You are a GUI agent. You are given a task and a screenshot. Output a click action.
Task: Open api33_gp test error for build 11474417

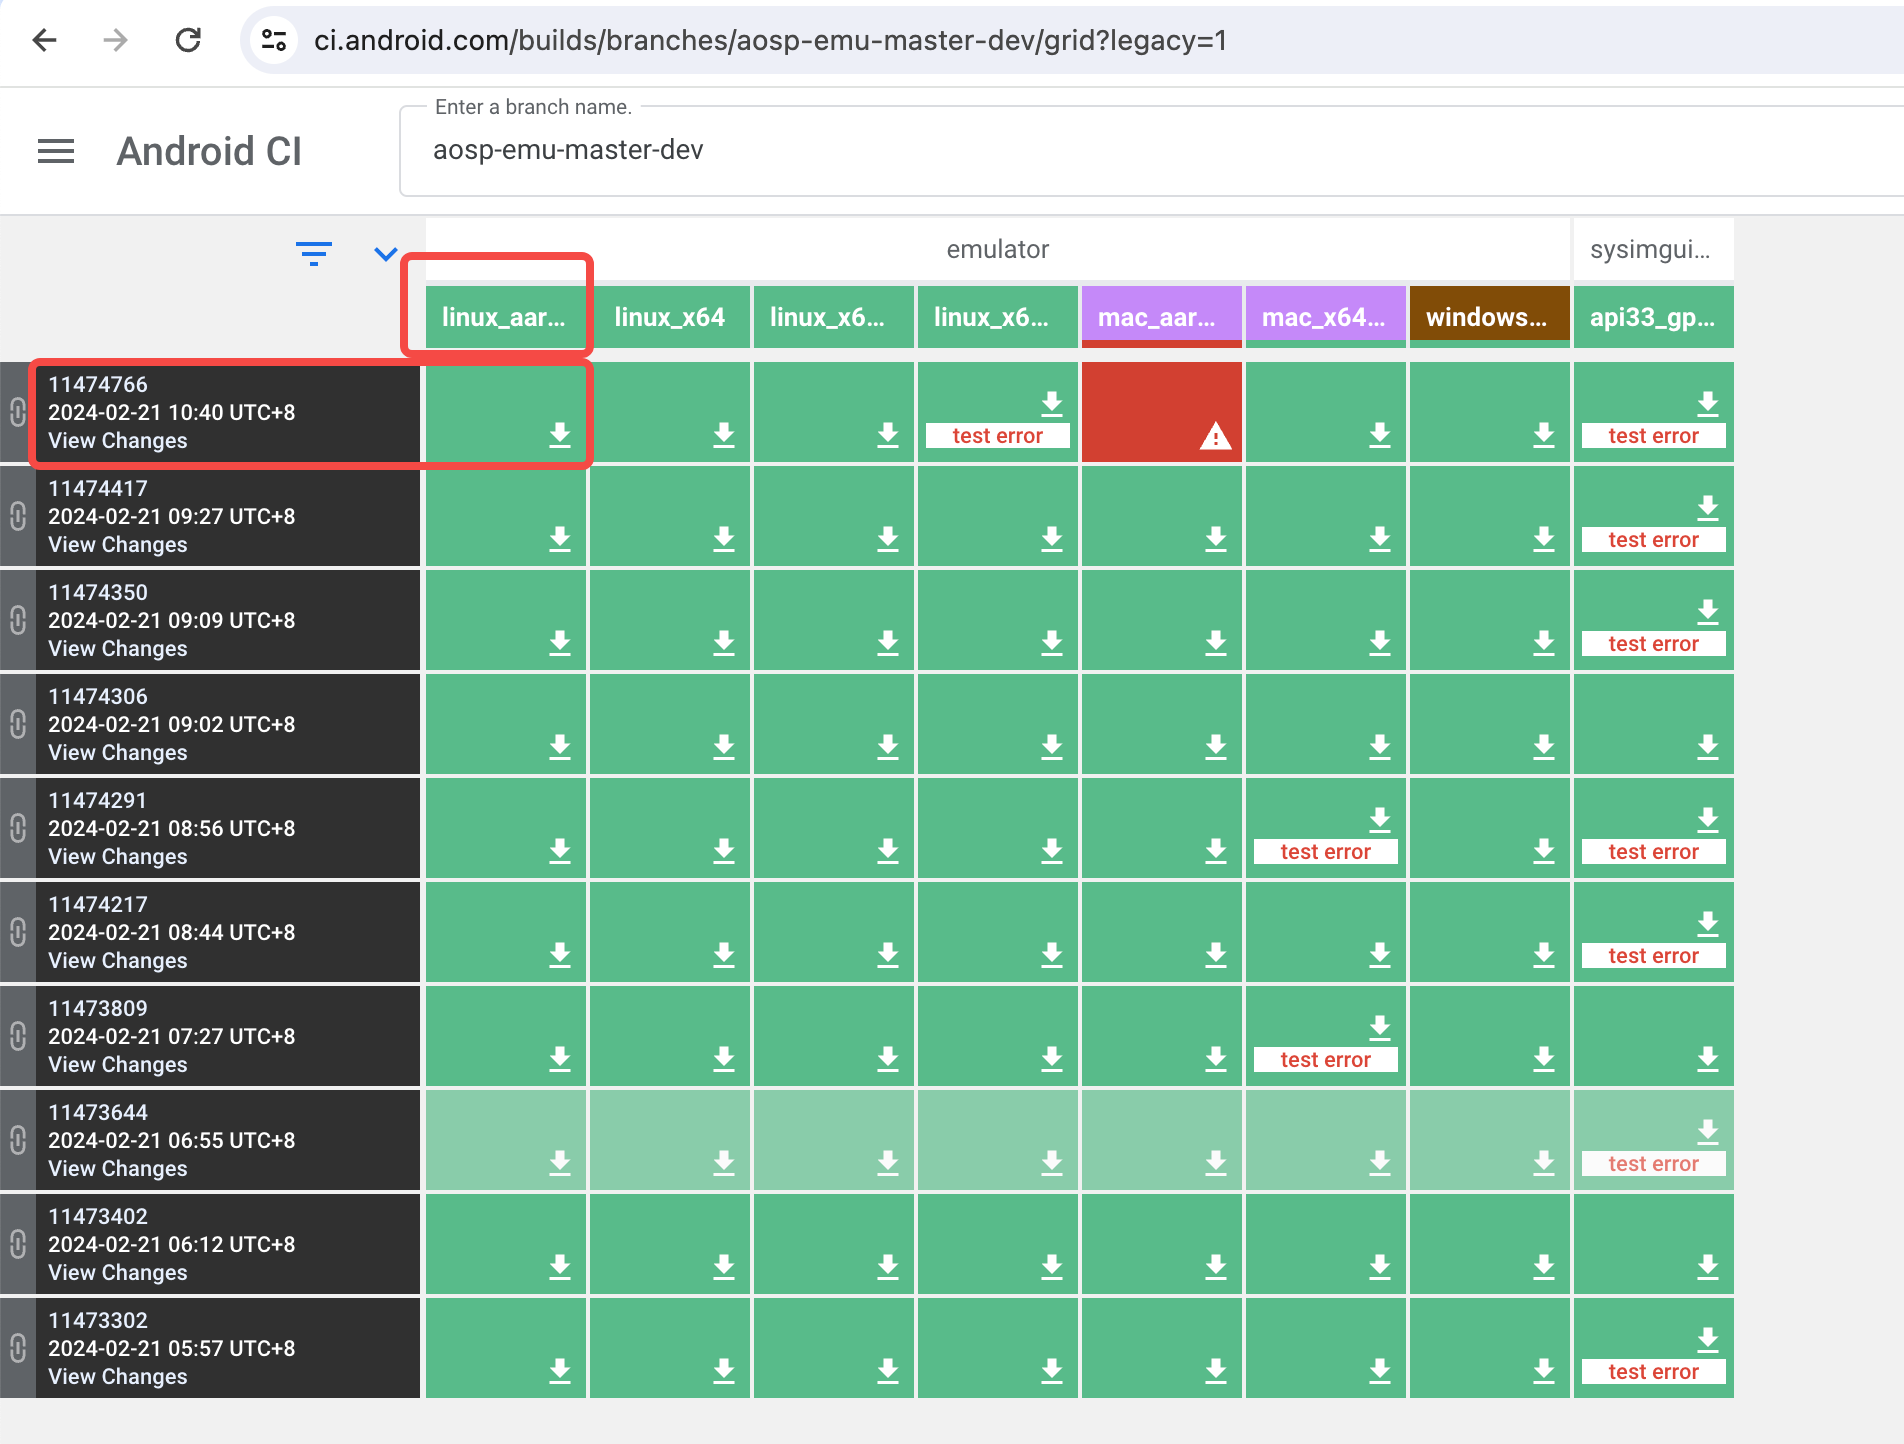click(1654, 540)
